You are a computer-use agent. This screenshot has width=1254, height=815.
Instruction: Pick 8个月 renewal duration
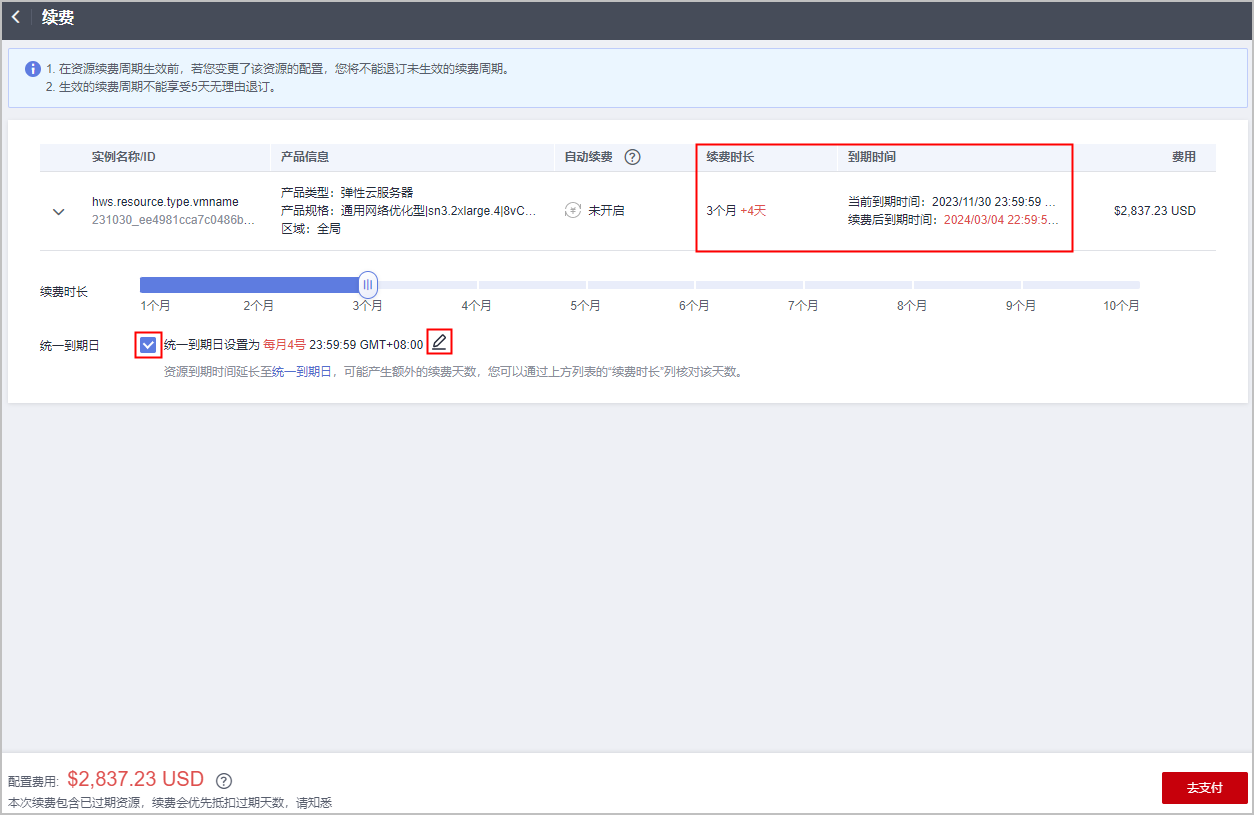[x=912, y=305]
